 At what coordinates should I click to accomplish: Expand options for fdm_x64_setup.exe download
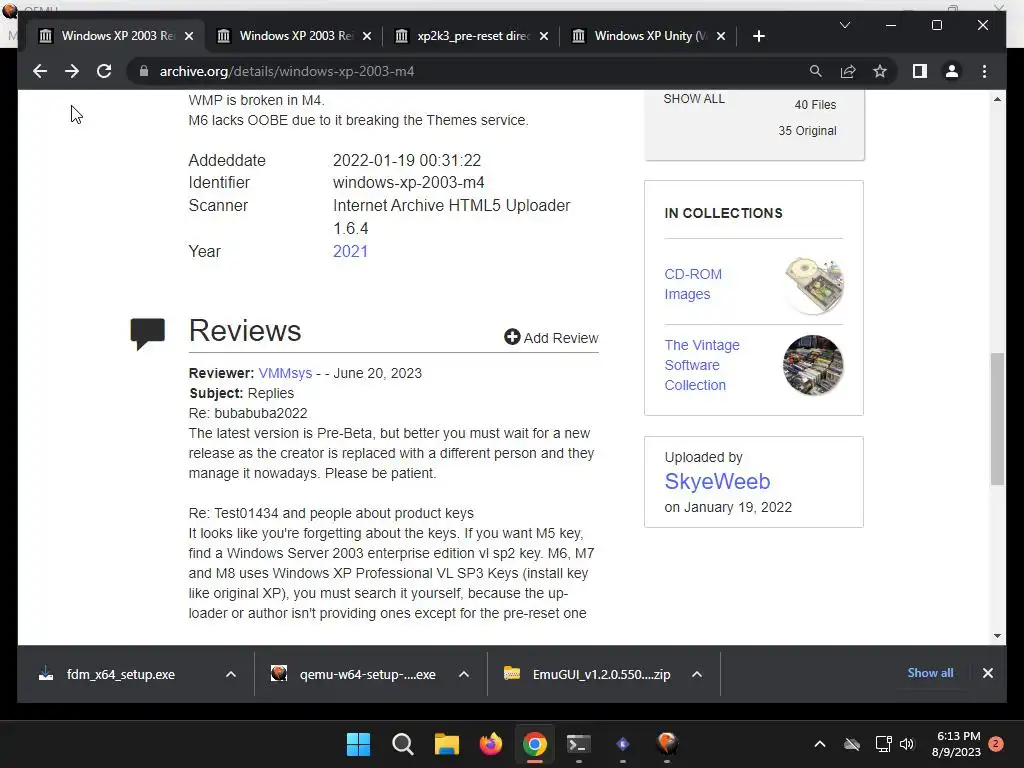pos(231,675)
